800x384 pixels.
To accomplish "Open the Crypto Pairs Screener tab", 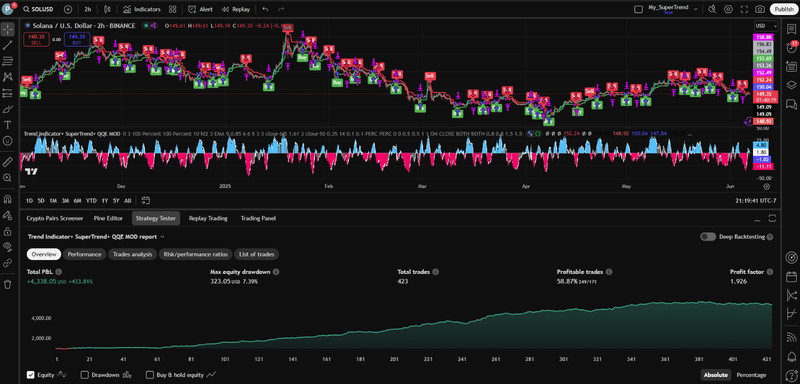I will [55, 218].
